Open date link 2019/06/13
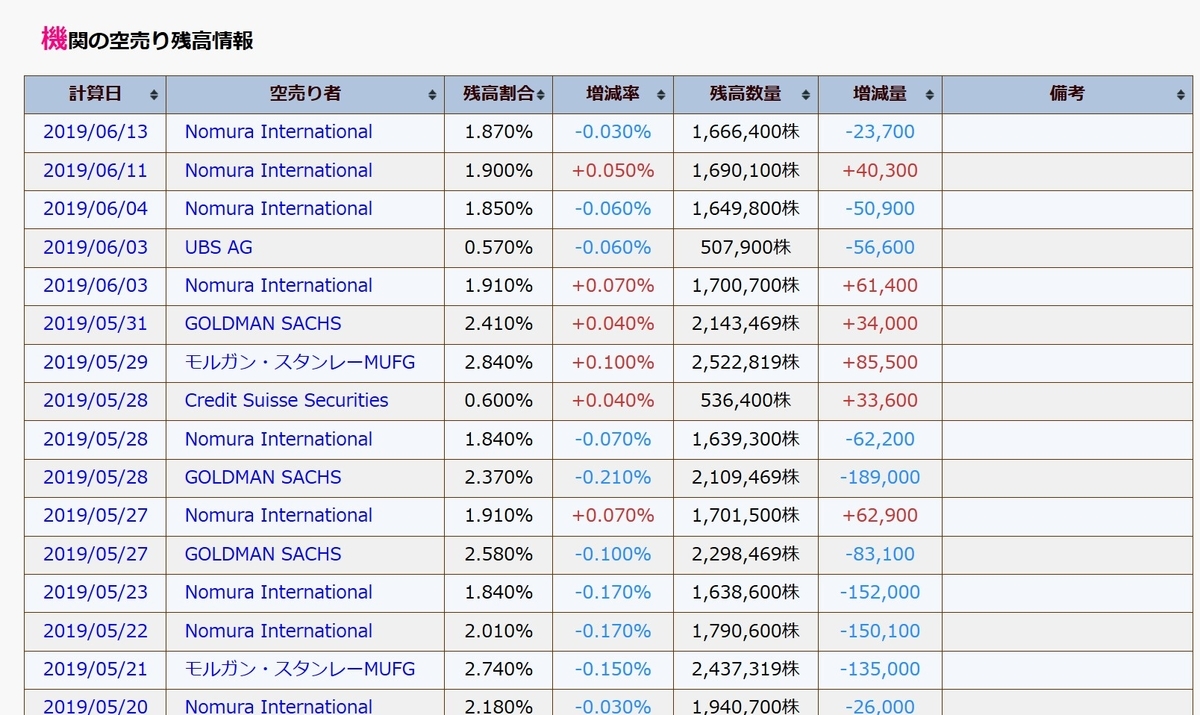The height and width of the screenshot is (715, 1200). (95, 132)
